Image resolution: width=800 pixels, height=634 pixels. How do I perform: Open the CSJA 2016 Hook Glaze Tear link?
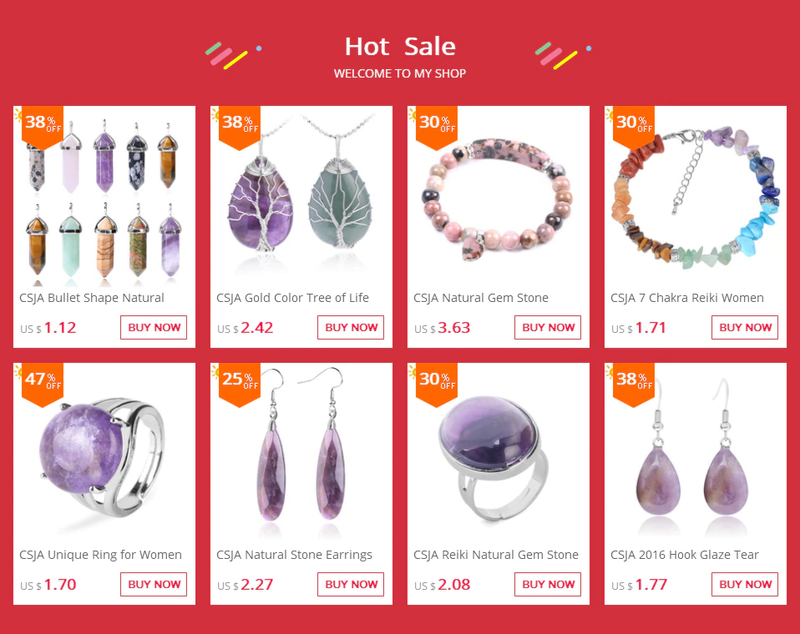(x=685, y=555)
